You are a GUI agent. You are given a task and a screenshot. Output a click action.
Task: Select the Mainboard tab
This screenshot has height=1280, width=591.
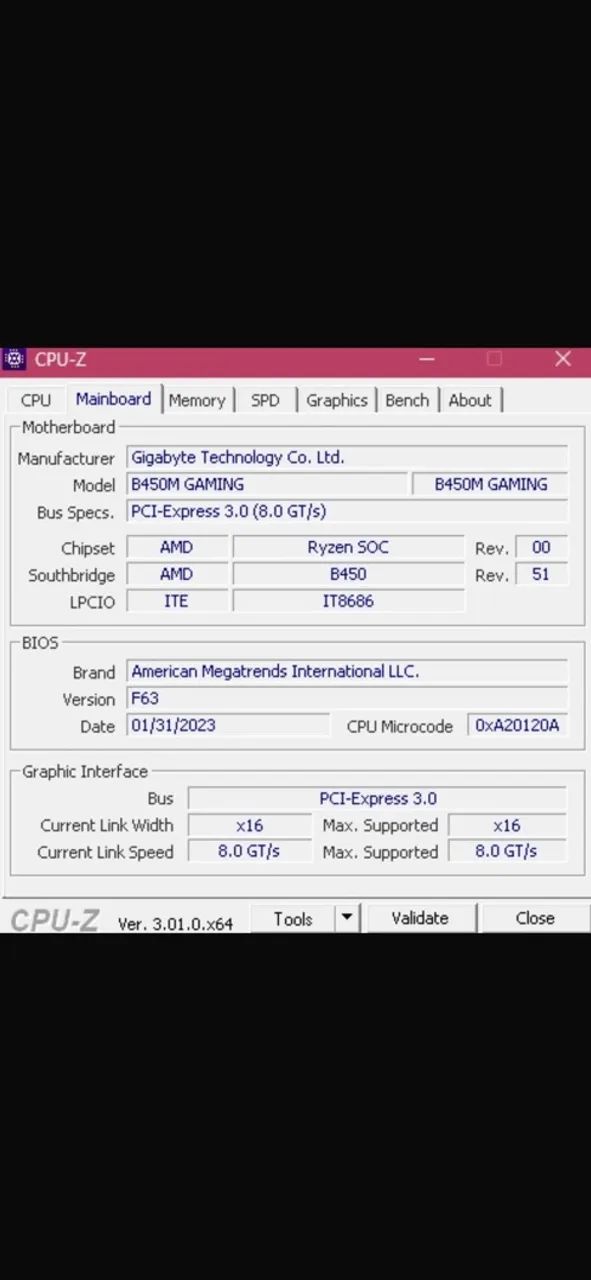tap(113, 399)
